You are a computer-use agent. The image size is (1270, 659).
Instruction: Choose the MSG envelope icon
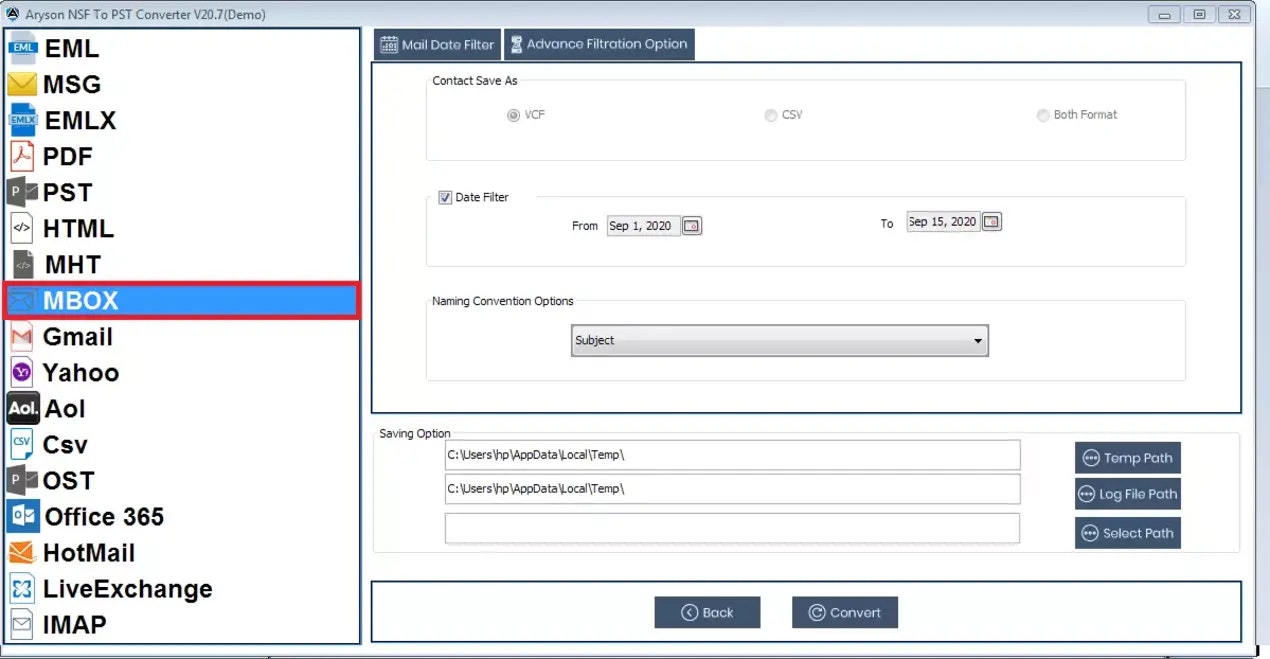[22, 84]
